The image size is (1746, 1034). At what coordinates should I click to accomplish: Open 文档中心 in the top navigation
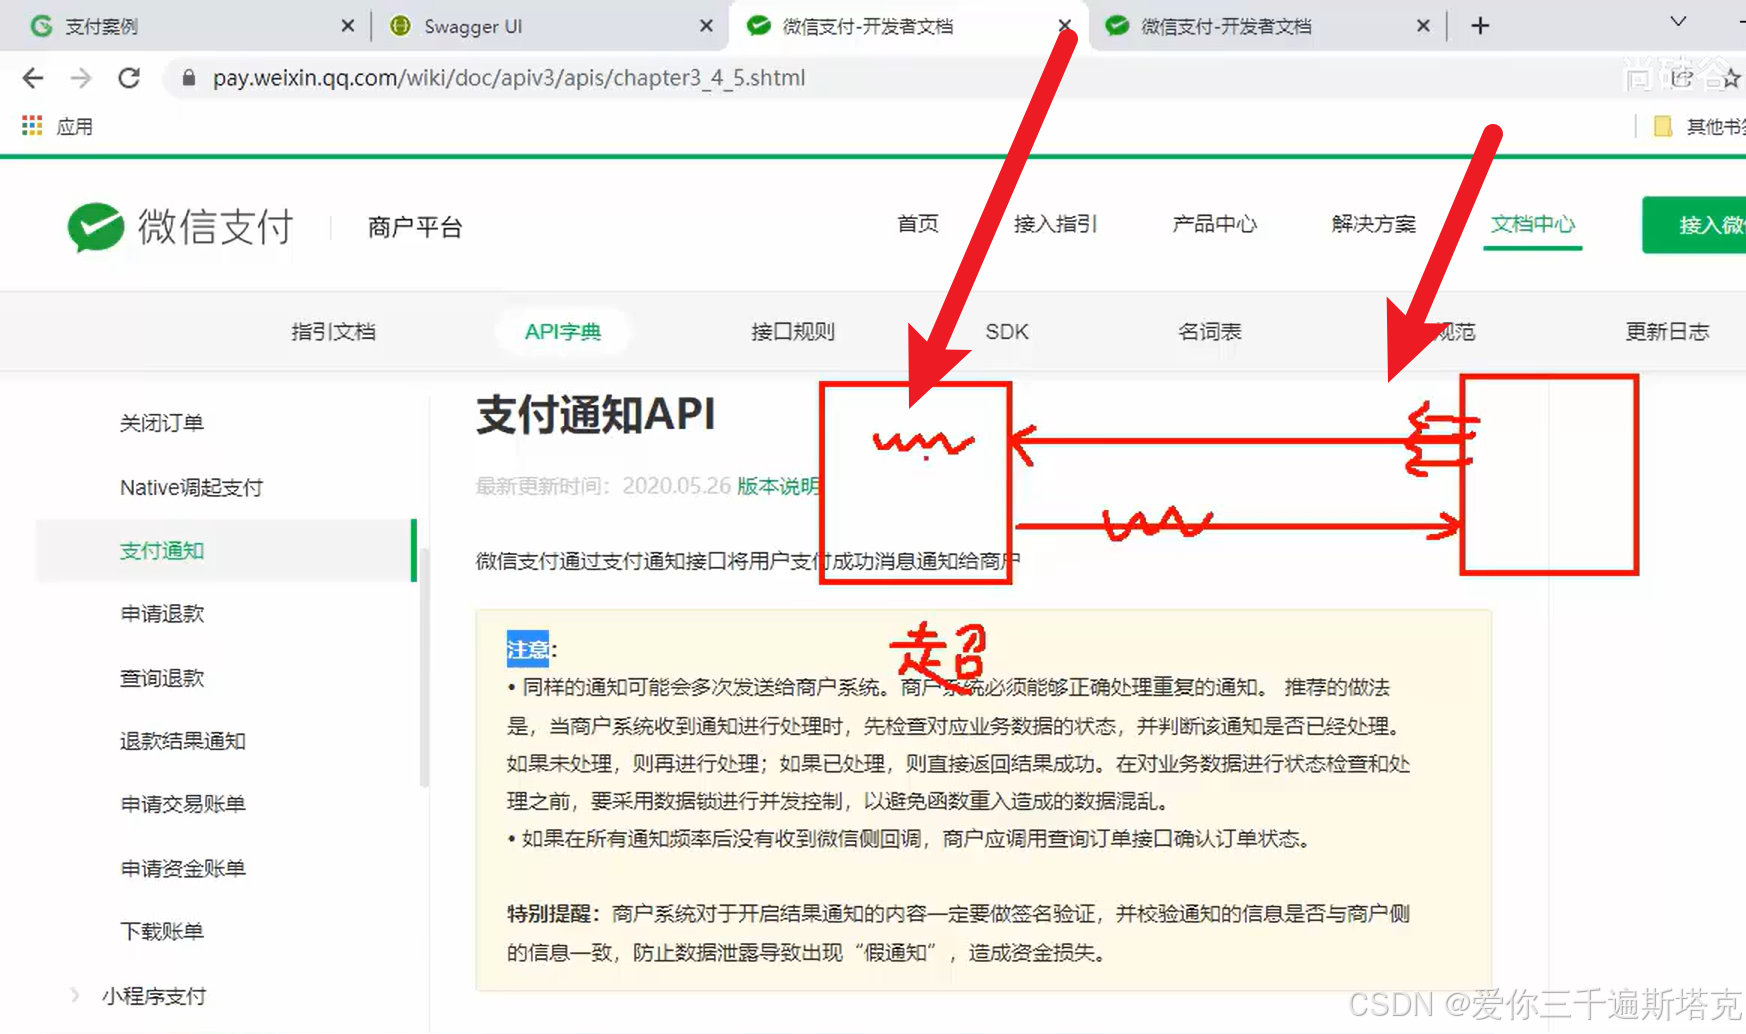coord(1532,224)
